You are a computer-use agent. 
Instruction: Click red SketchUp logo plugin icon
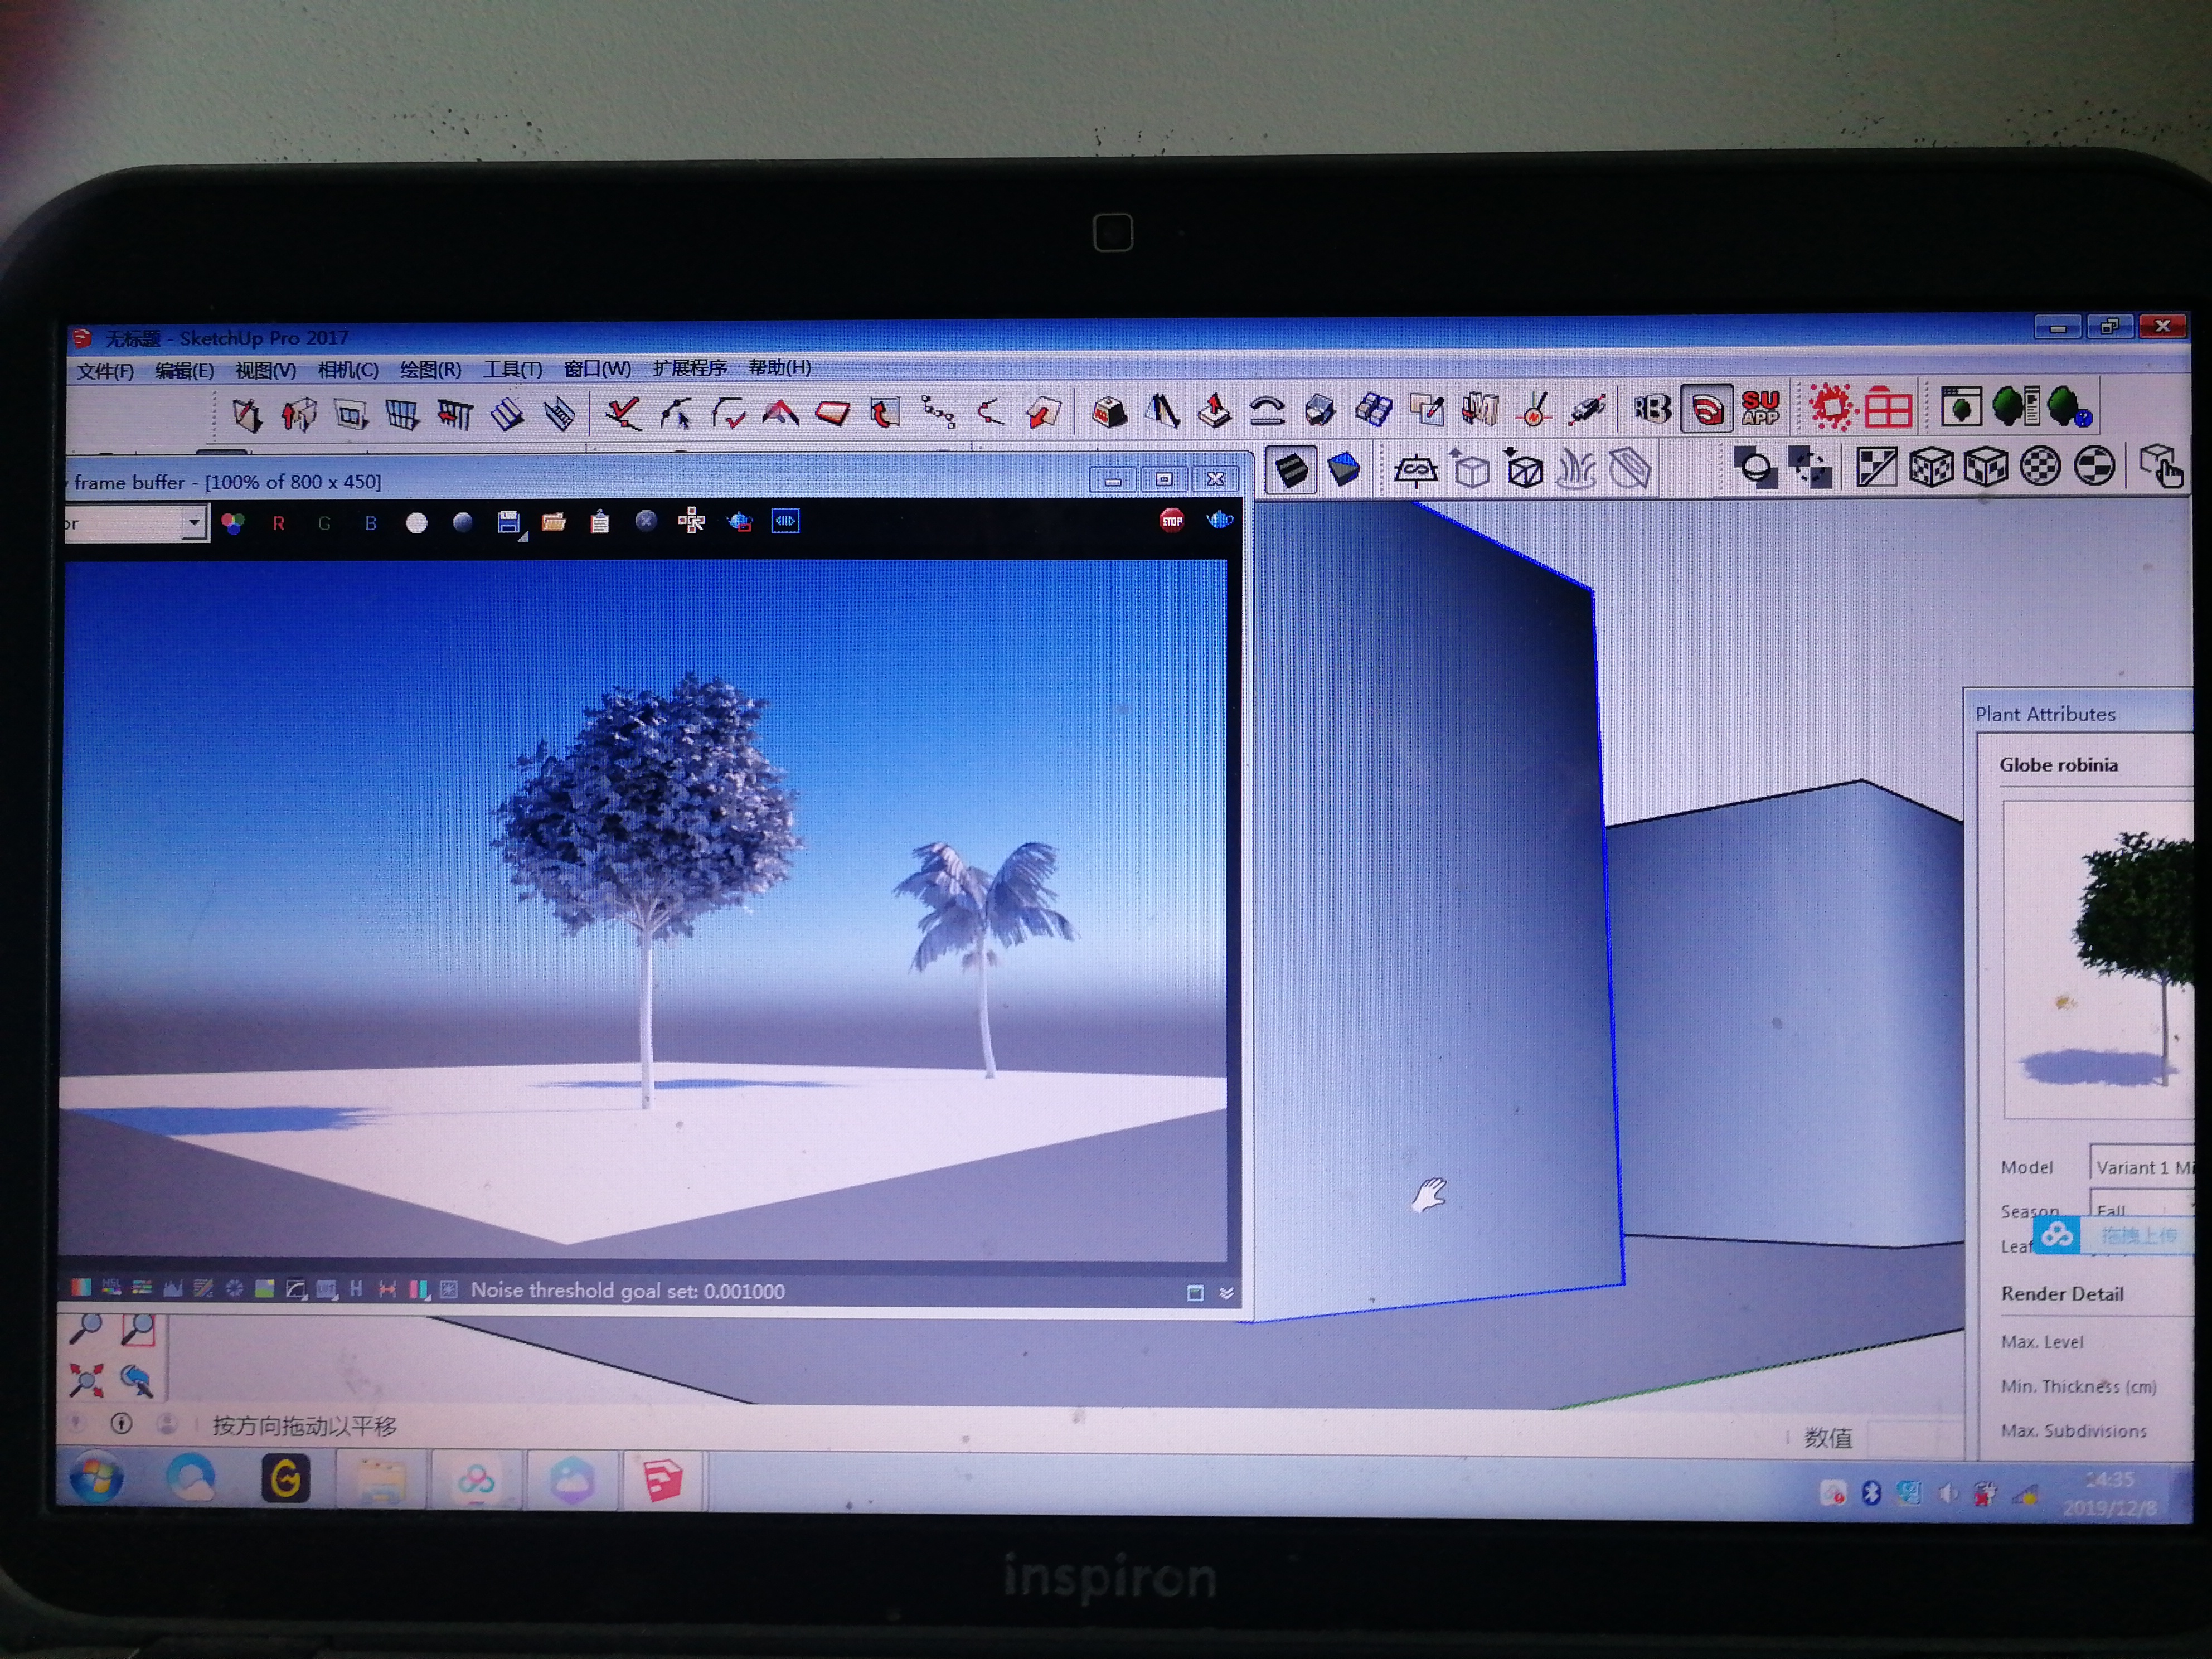click(1707, 409)
